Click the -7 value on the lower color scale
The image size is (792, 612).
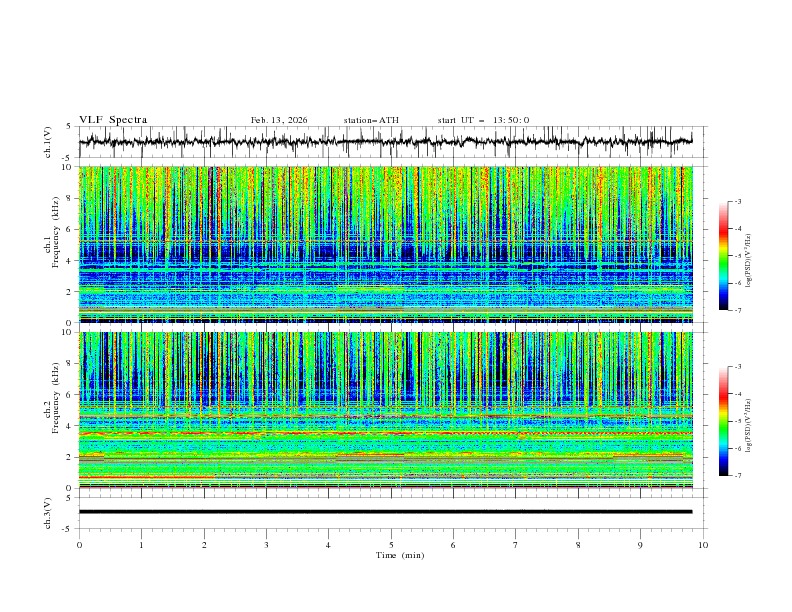tap(738, 476)
